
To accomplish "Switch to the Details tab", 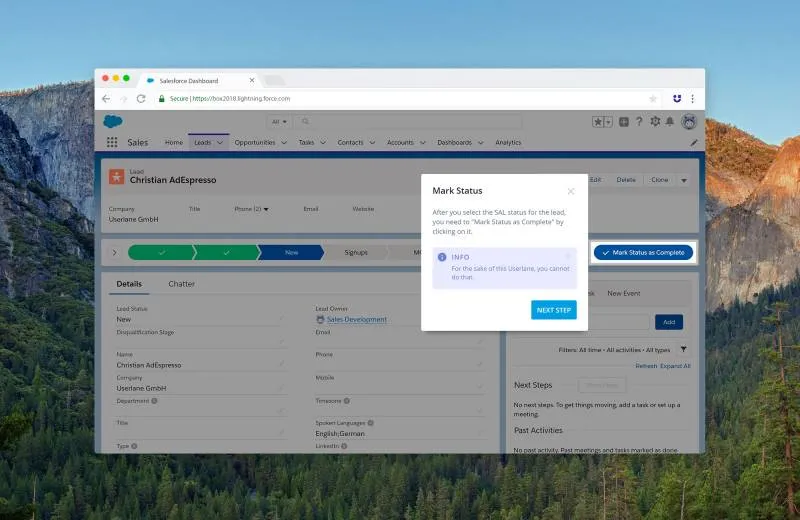I will coord(129,284).
